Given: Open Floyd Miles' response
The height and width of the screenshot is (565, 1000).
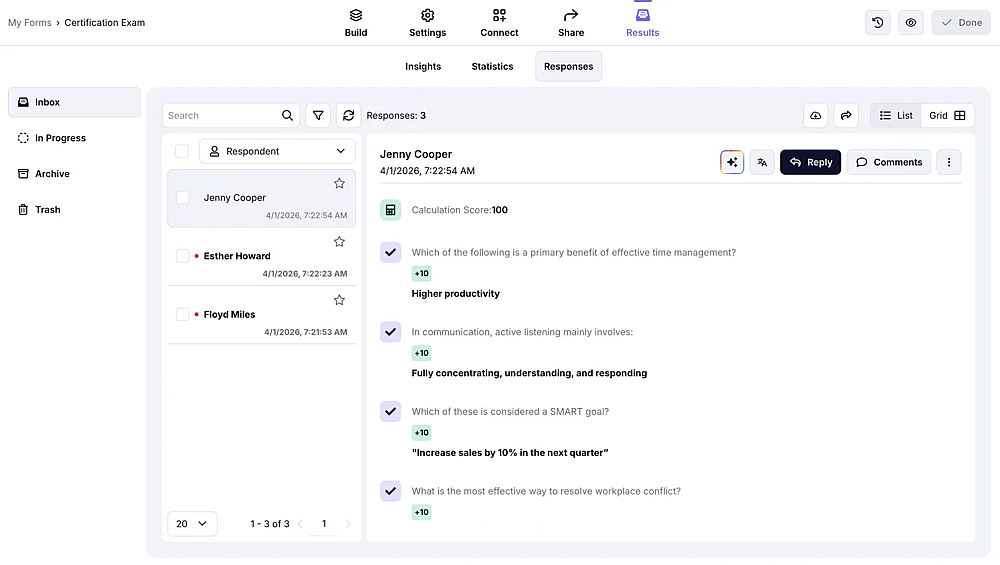Looking at the screenshot, I should [x=261, y=316].
